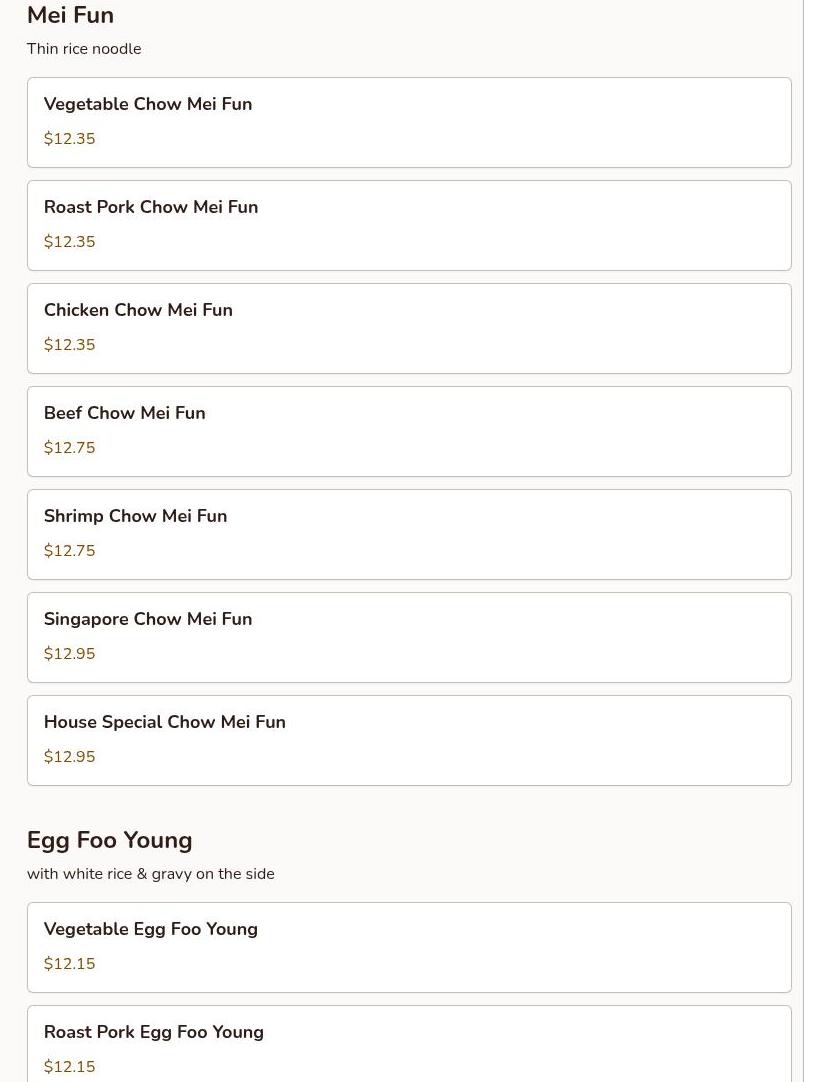Image resolution: width=824 pixels, height=1082 pixels.
Task: Click the "Thin rice noodle" description text
Action: [84, 49]
